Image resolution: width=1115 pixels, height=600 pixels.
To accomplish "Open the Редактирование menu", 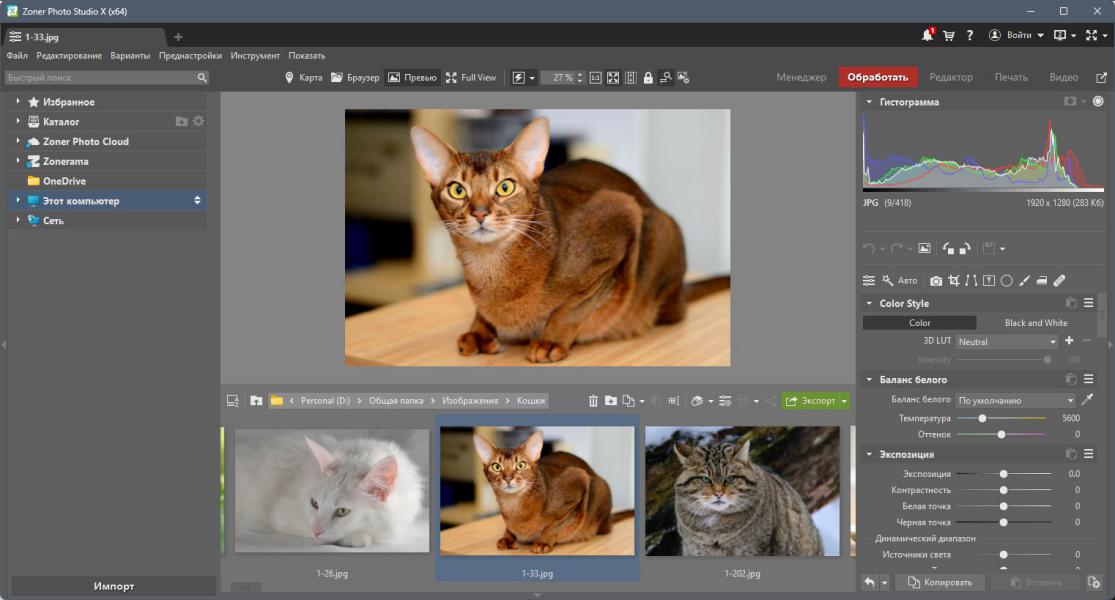I will coord(69,55).
